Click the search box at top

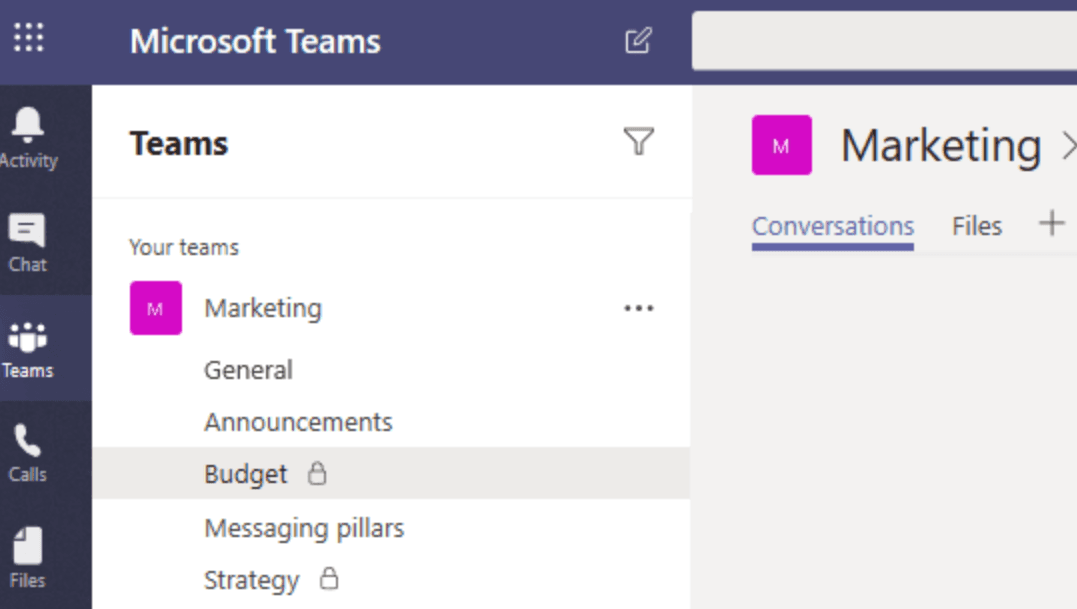coord(884,42)
